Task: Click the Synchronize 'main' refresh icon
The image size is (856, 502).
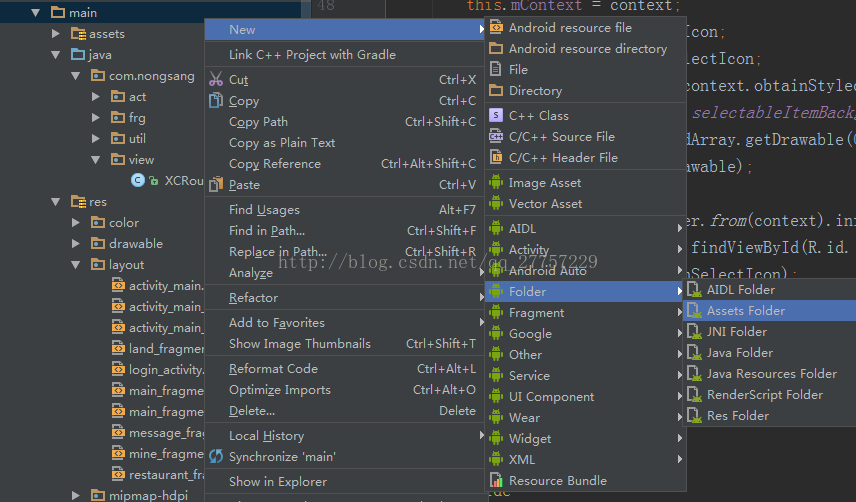Action: tap(216, 456)
